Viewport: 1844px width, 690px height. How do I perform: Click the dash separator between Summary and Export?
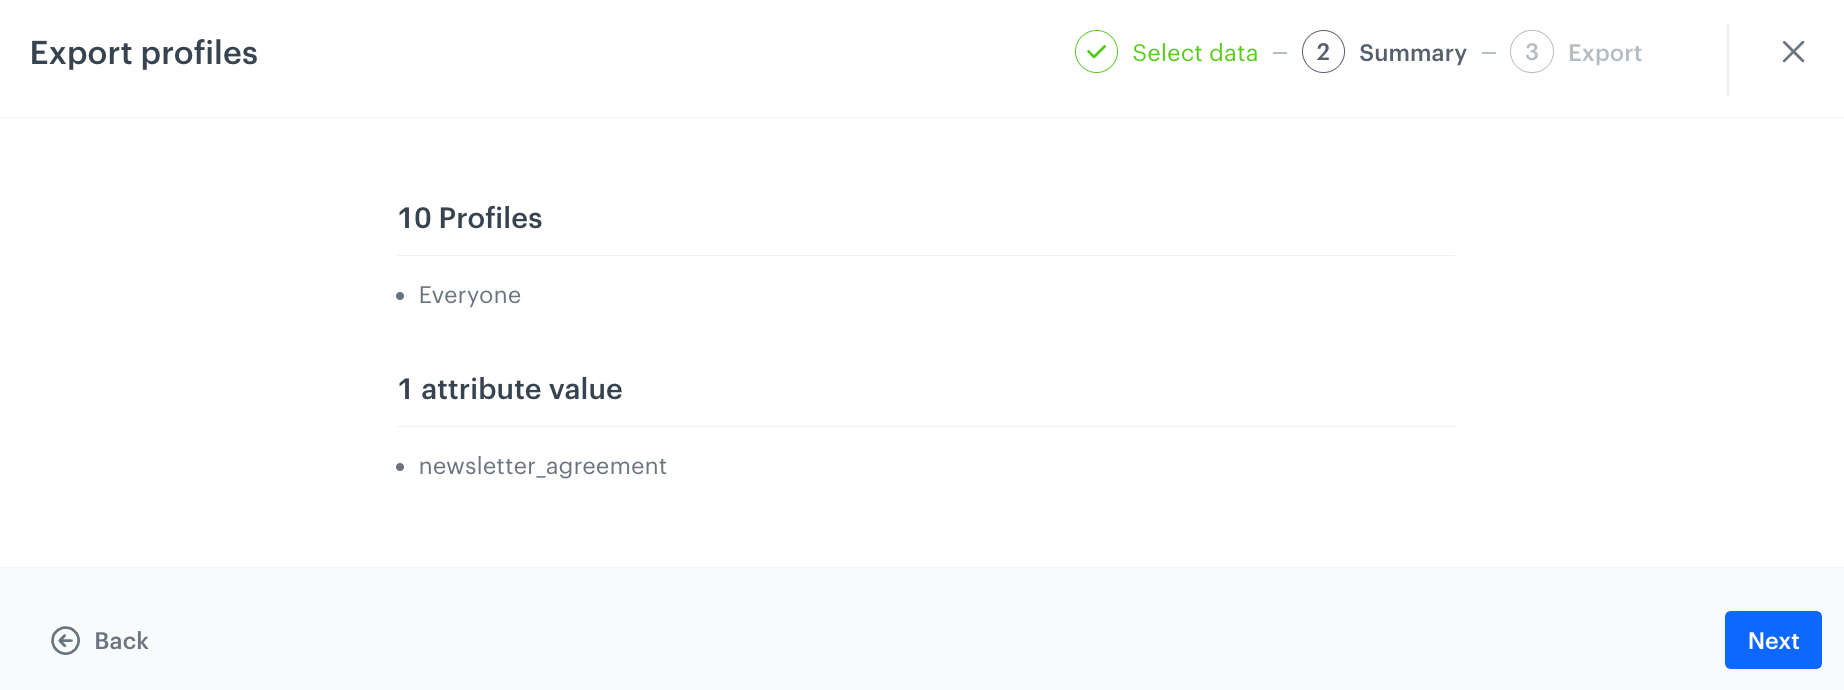click(1487, 52)
